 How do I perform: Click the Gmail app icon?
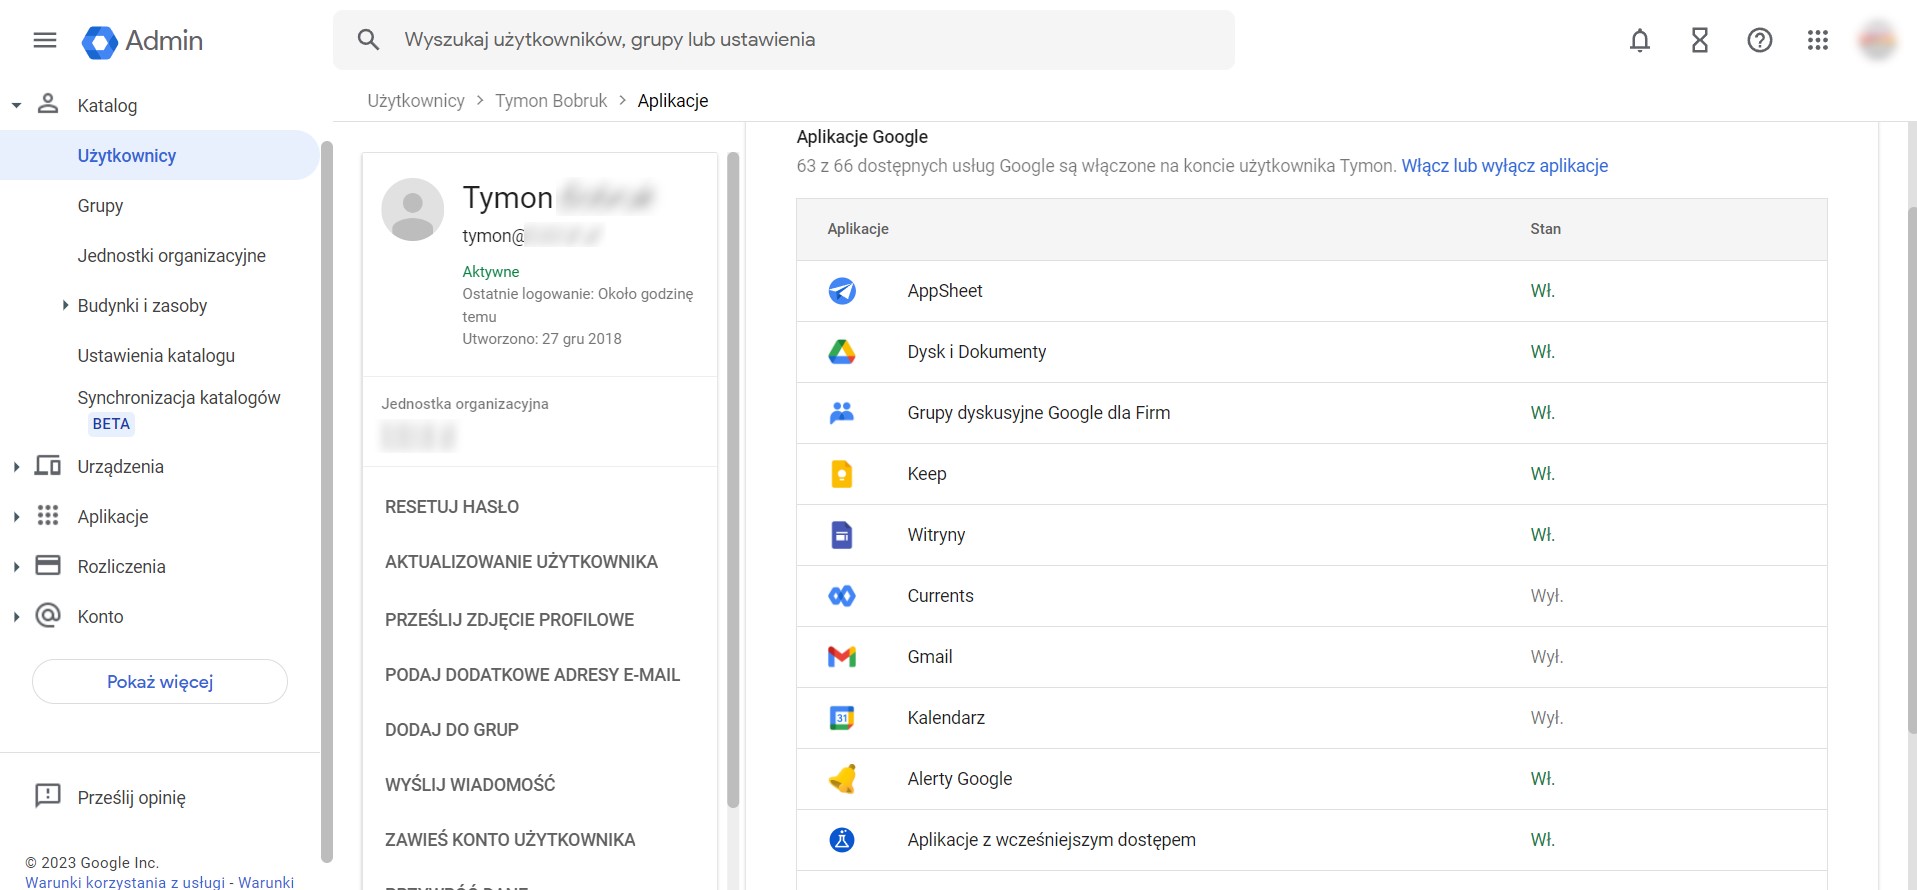click(x=842, y=657)
